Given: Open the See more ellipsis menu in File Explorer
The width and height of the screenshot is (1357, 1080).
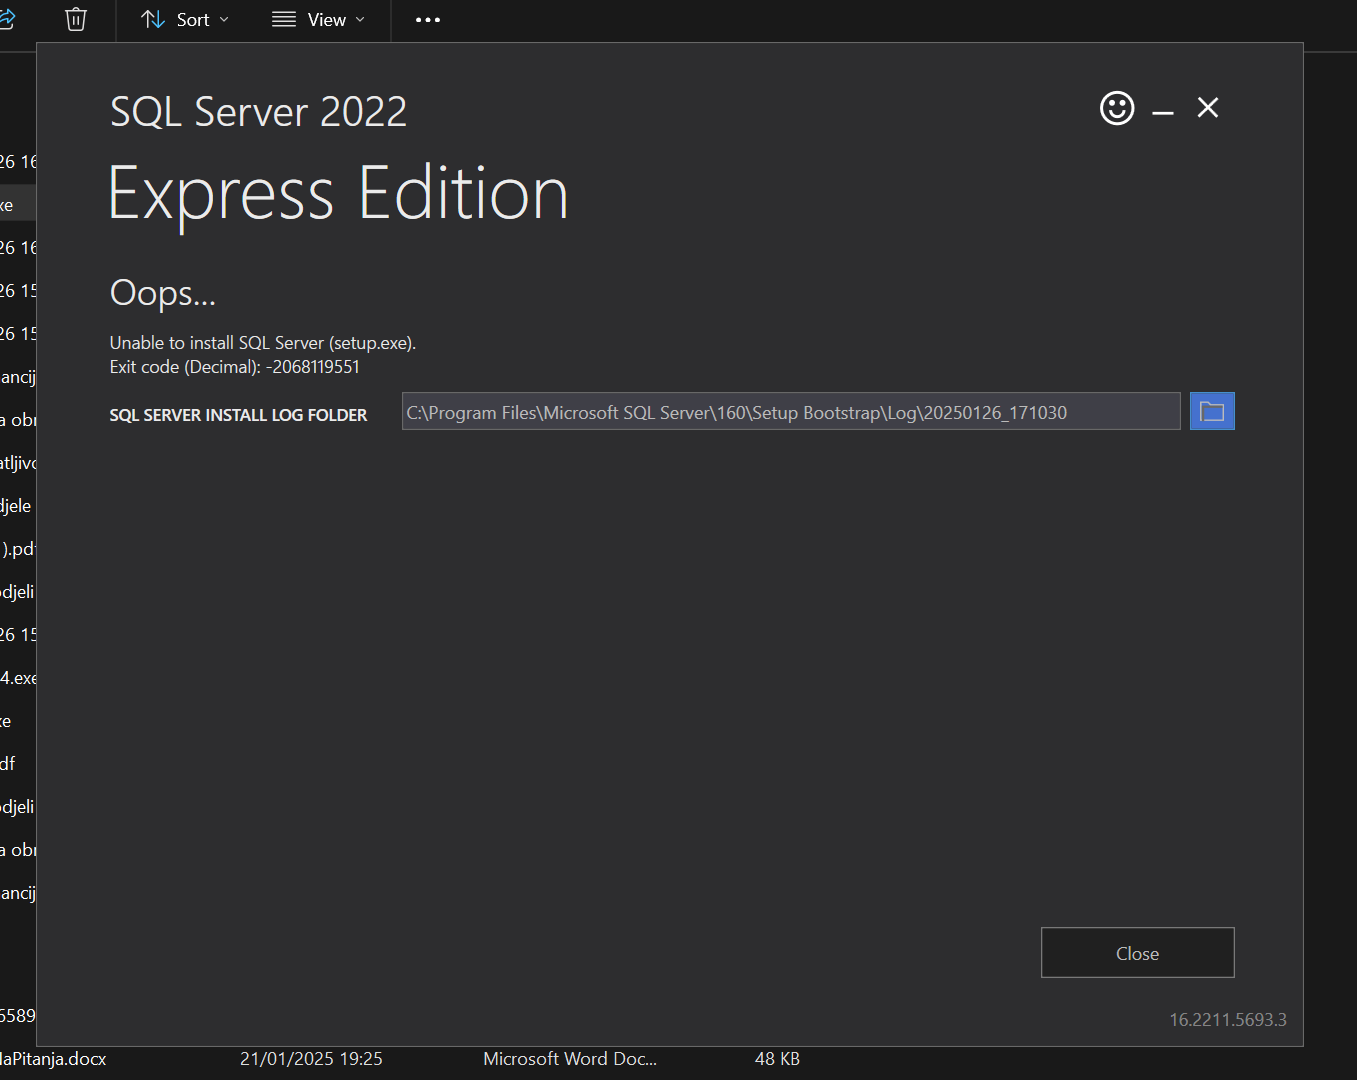Looking at the screenshot, I should pyautogui.click(x=428, y=19).
